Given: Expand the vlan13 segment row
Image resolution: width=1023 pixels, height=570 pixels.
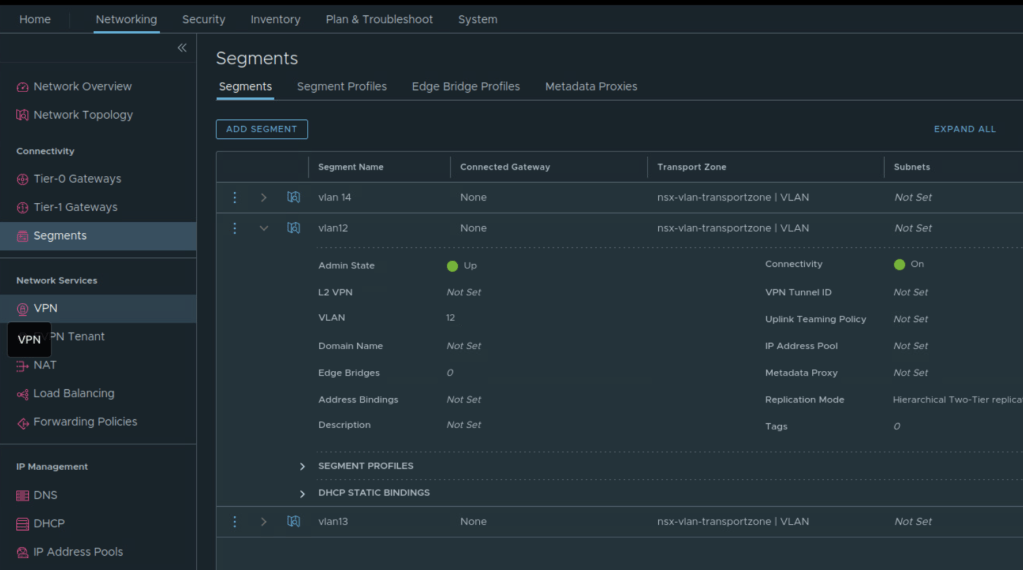Looking at the screenshot, I should pyautogui.click(x=264, y=522).
